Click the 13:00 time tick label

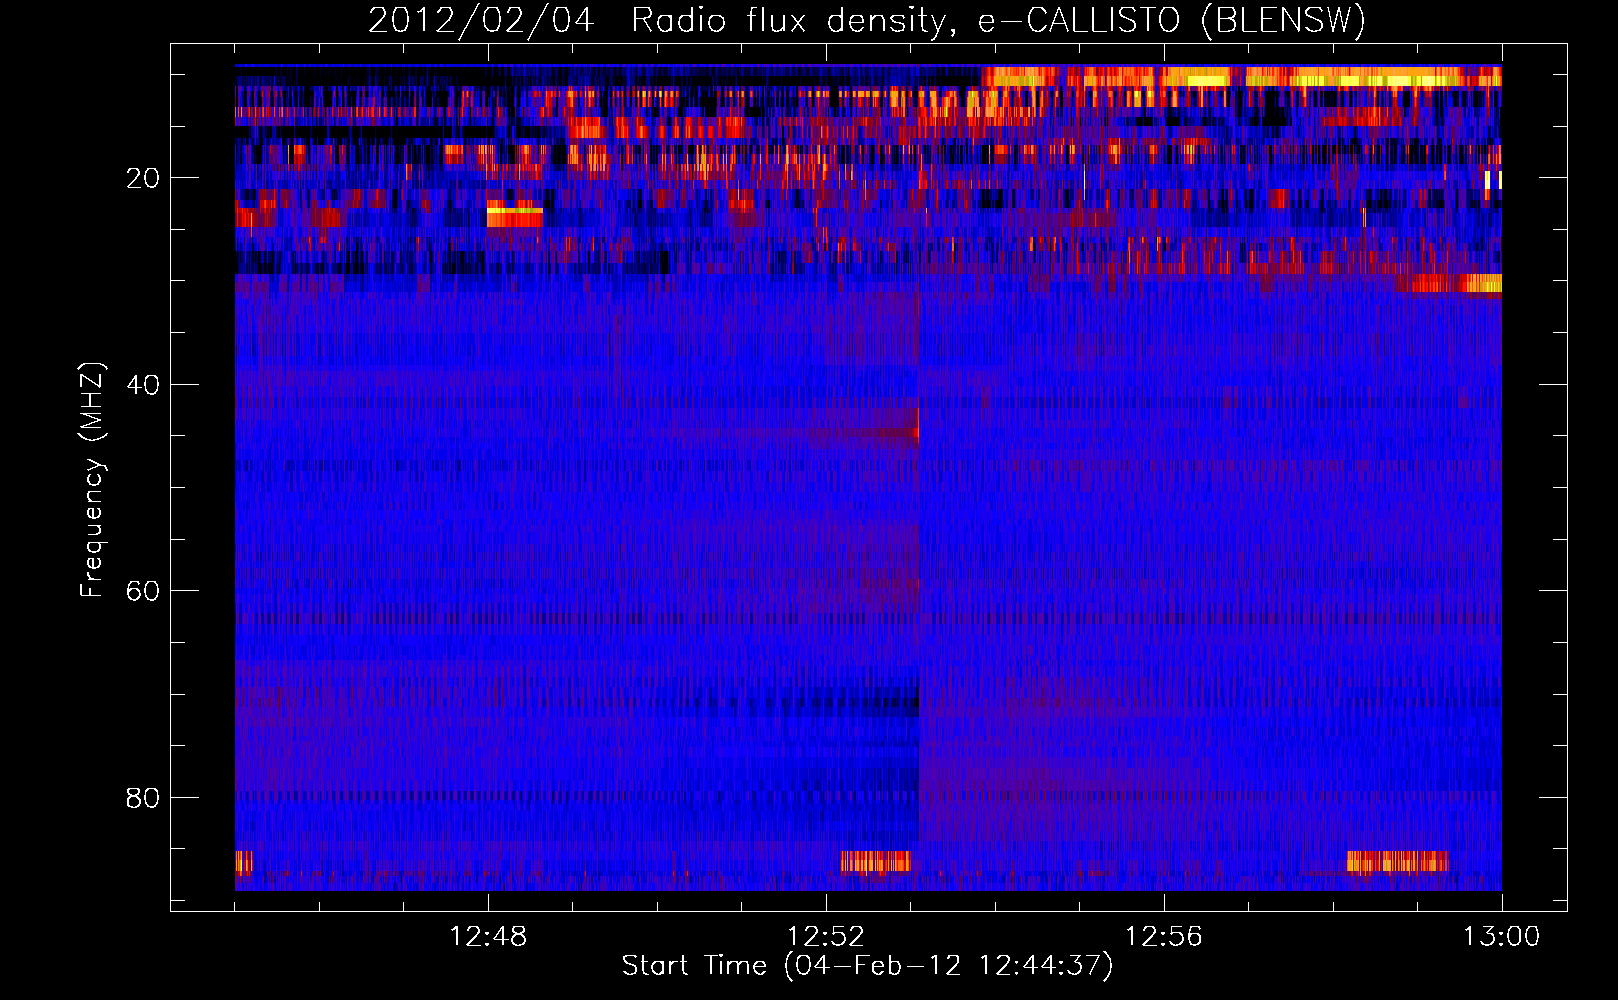click(1501, 937)
